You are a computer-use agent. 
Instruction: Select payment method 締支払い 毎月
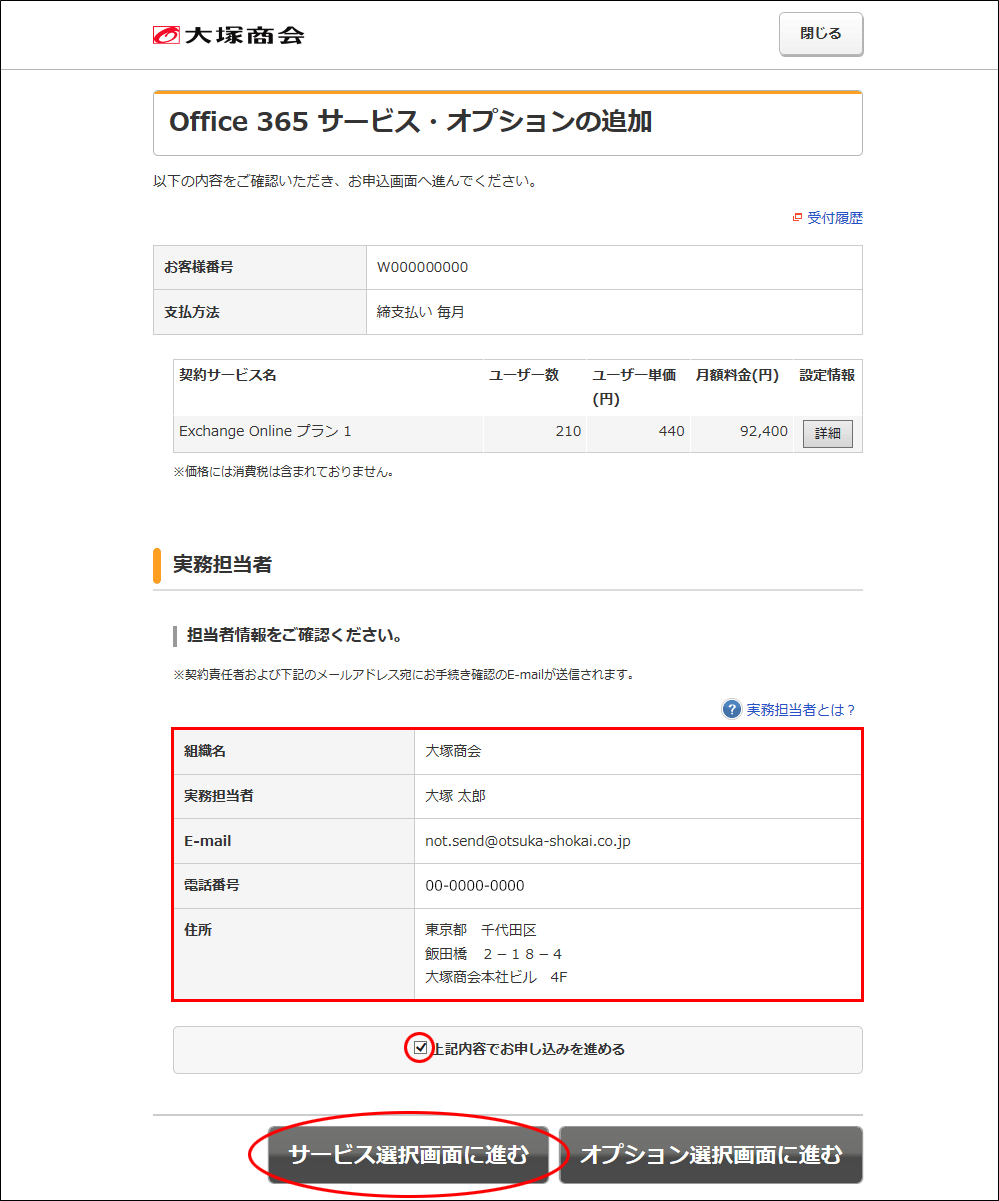420,312
